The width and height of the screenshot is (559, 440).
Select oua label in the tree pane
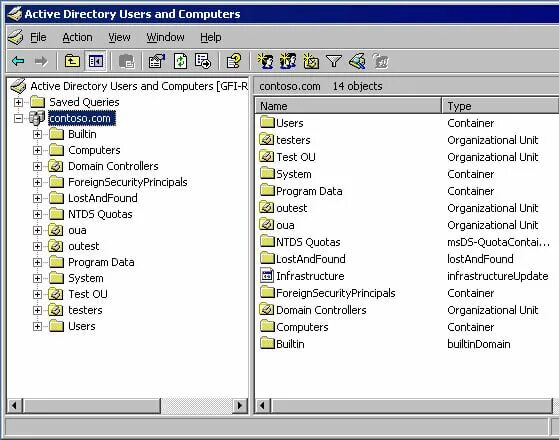point(77,230)
